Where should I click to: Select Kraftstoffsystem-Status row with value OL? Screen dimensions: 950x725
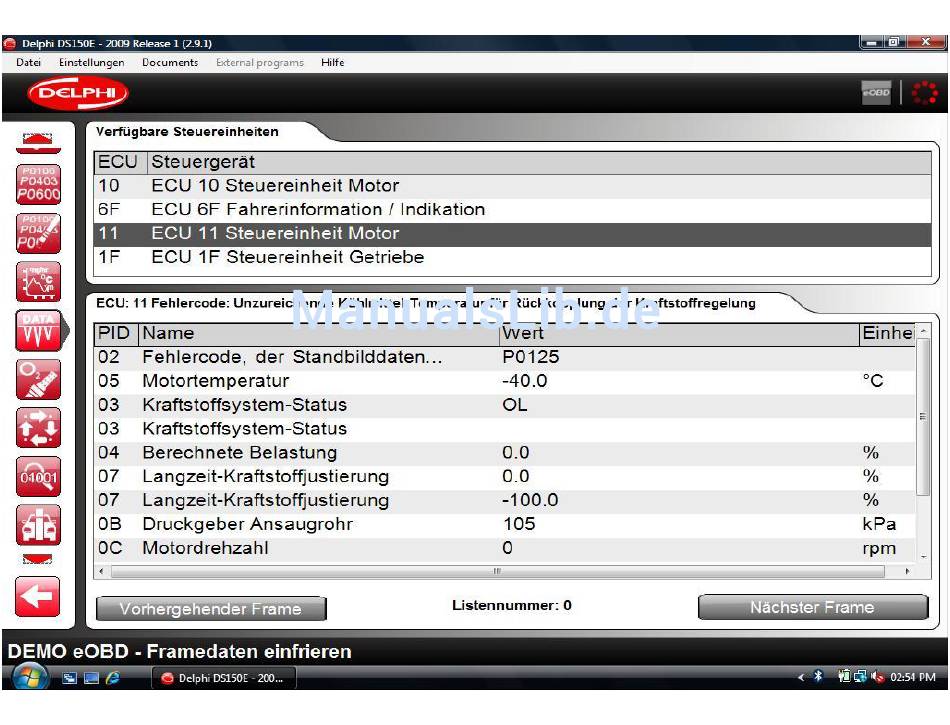(x=505, y=405)
